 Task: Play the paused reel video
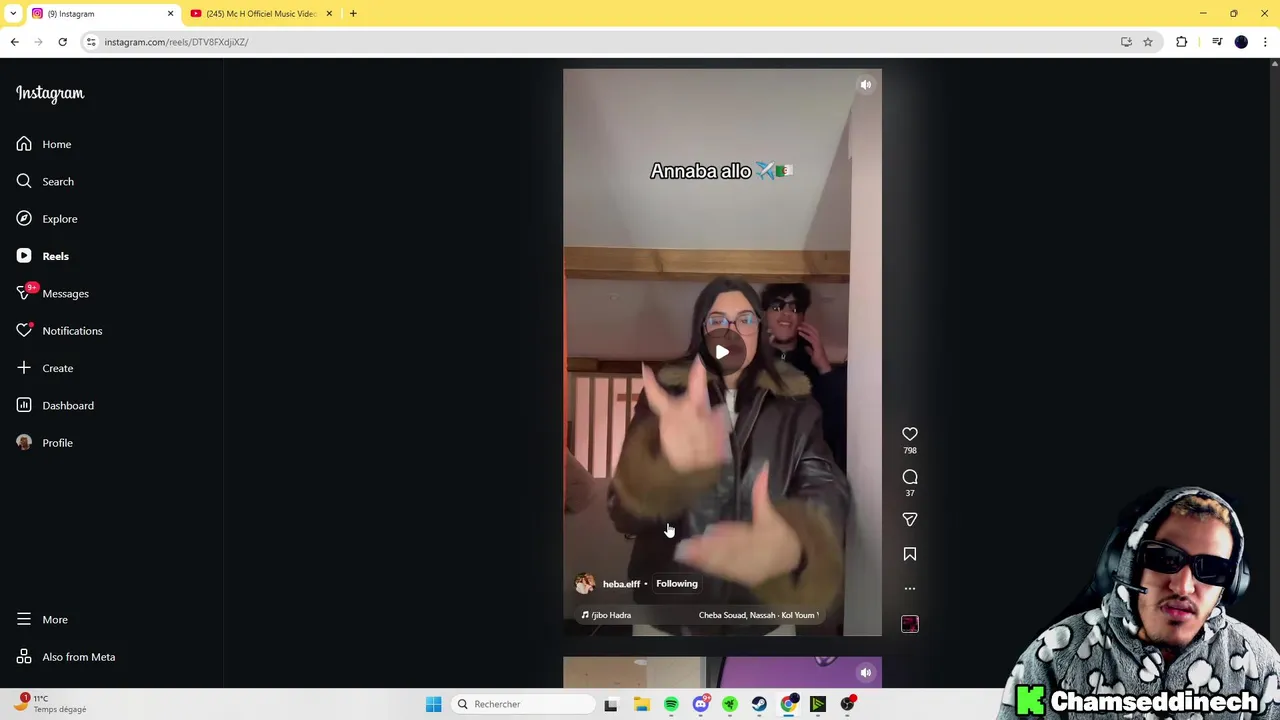[x=722, y=352]
